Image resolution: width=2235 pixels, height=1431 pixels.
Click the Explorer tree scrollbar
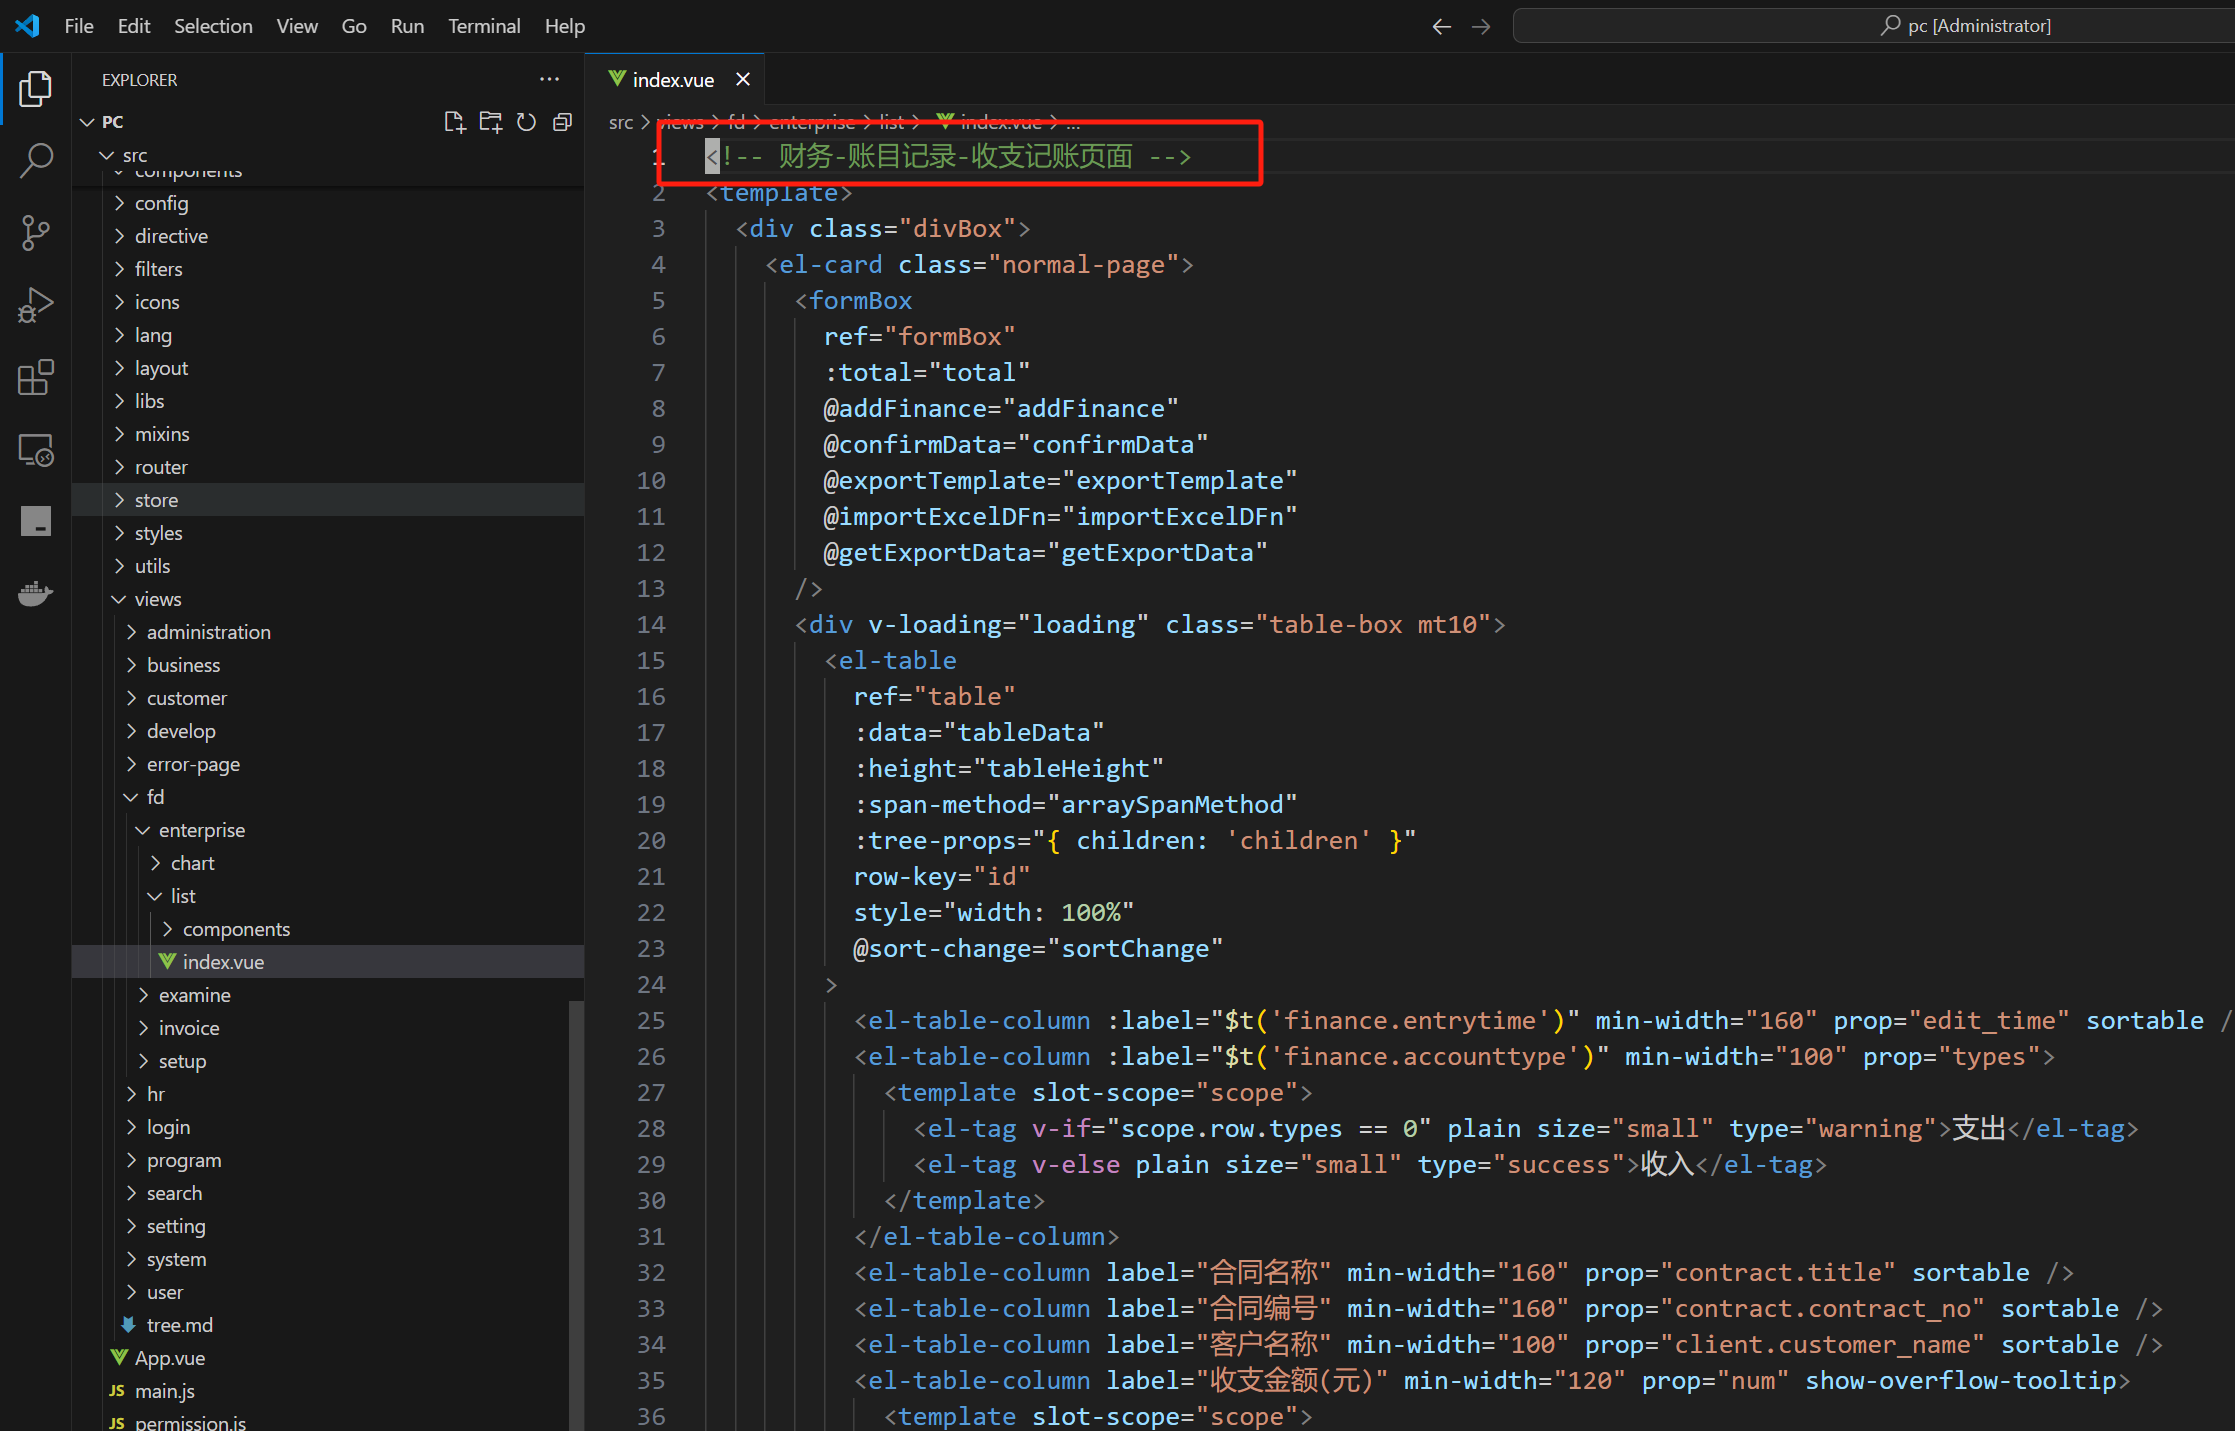pos(576,1215)
